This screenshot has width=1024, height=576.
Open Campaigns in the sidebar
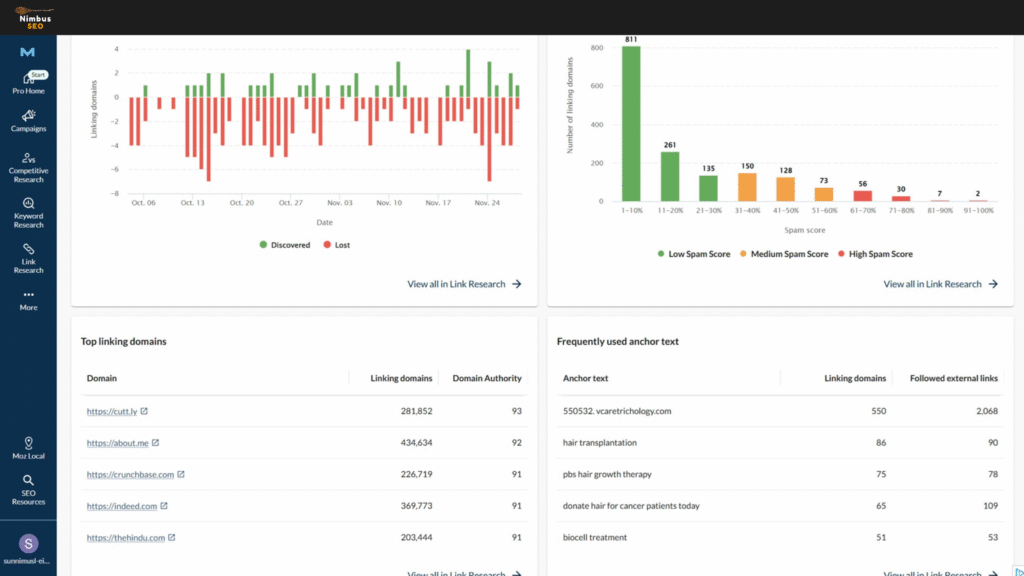click(28, 121)
